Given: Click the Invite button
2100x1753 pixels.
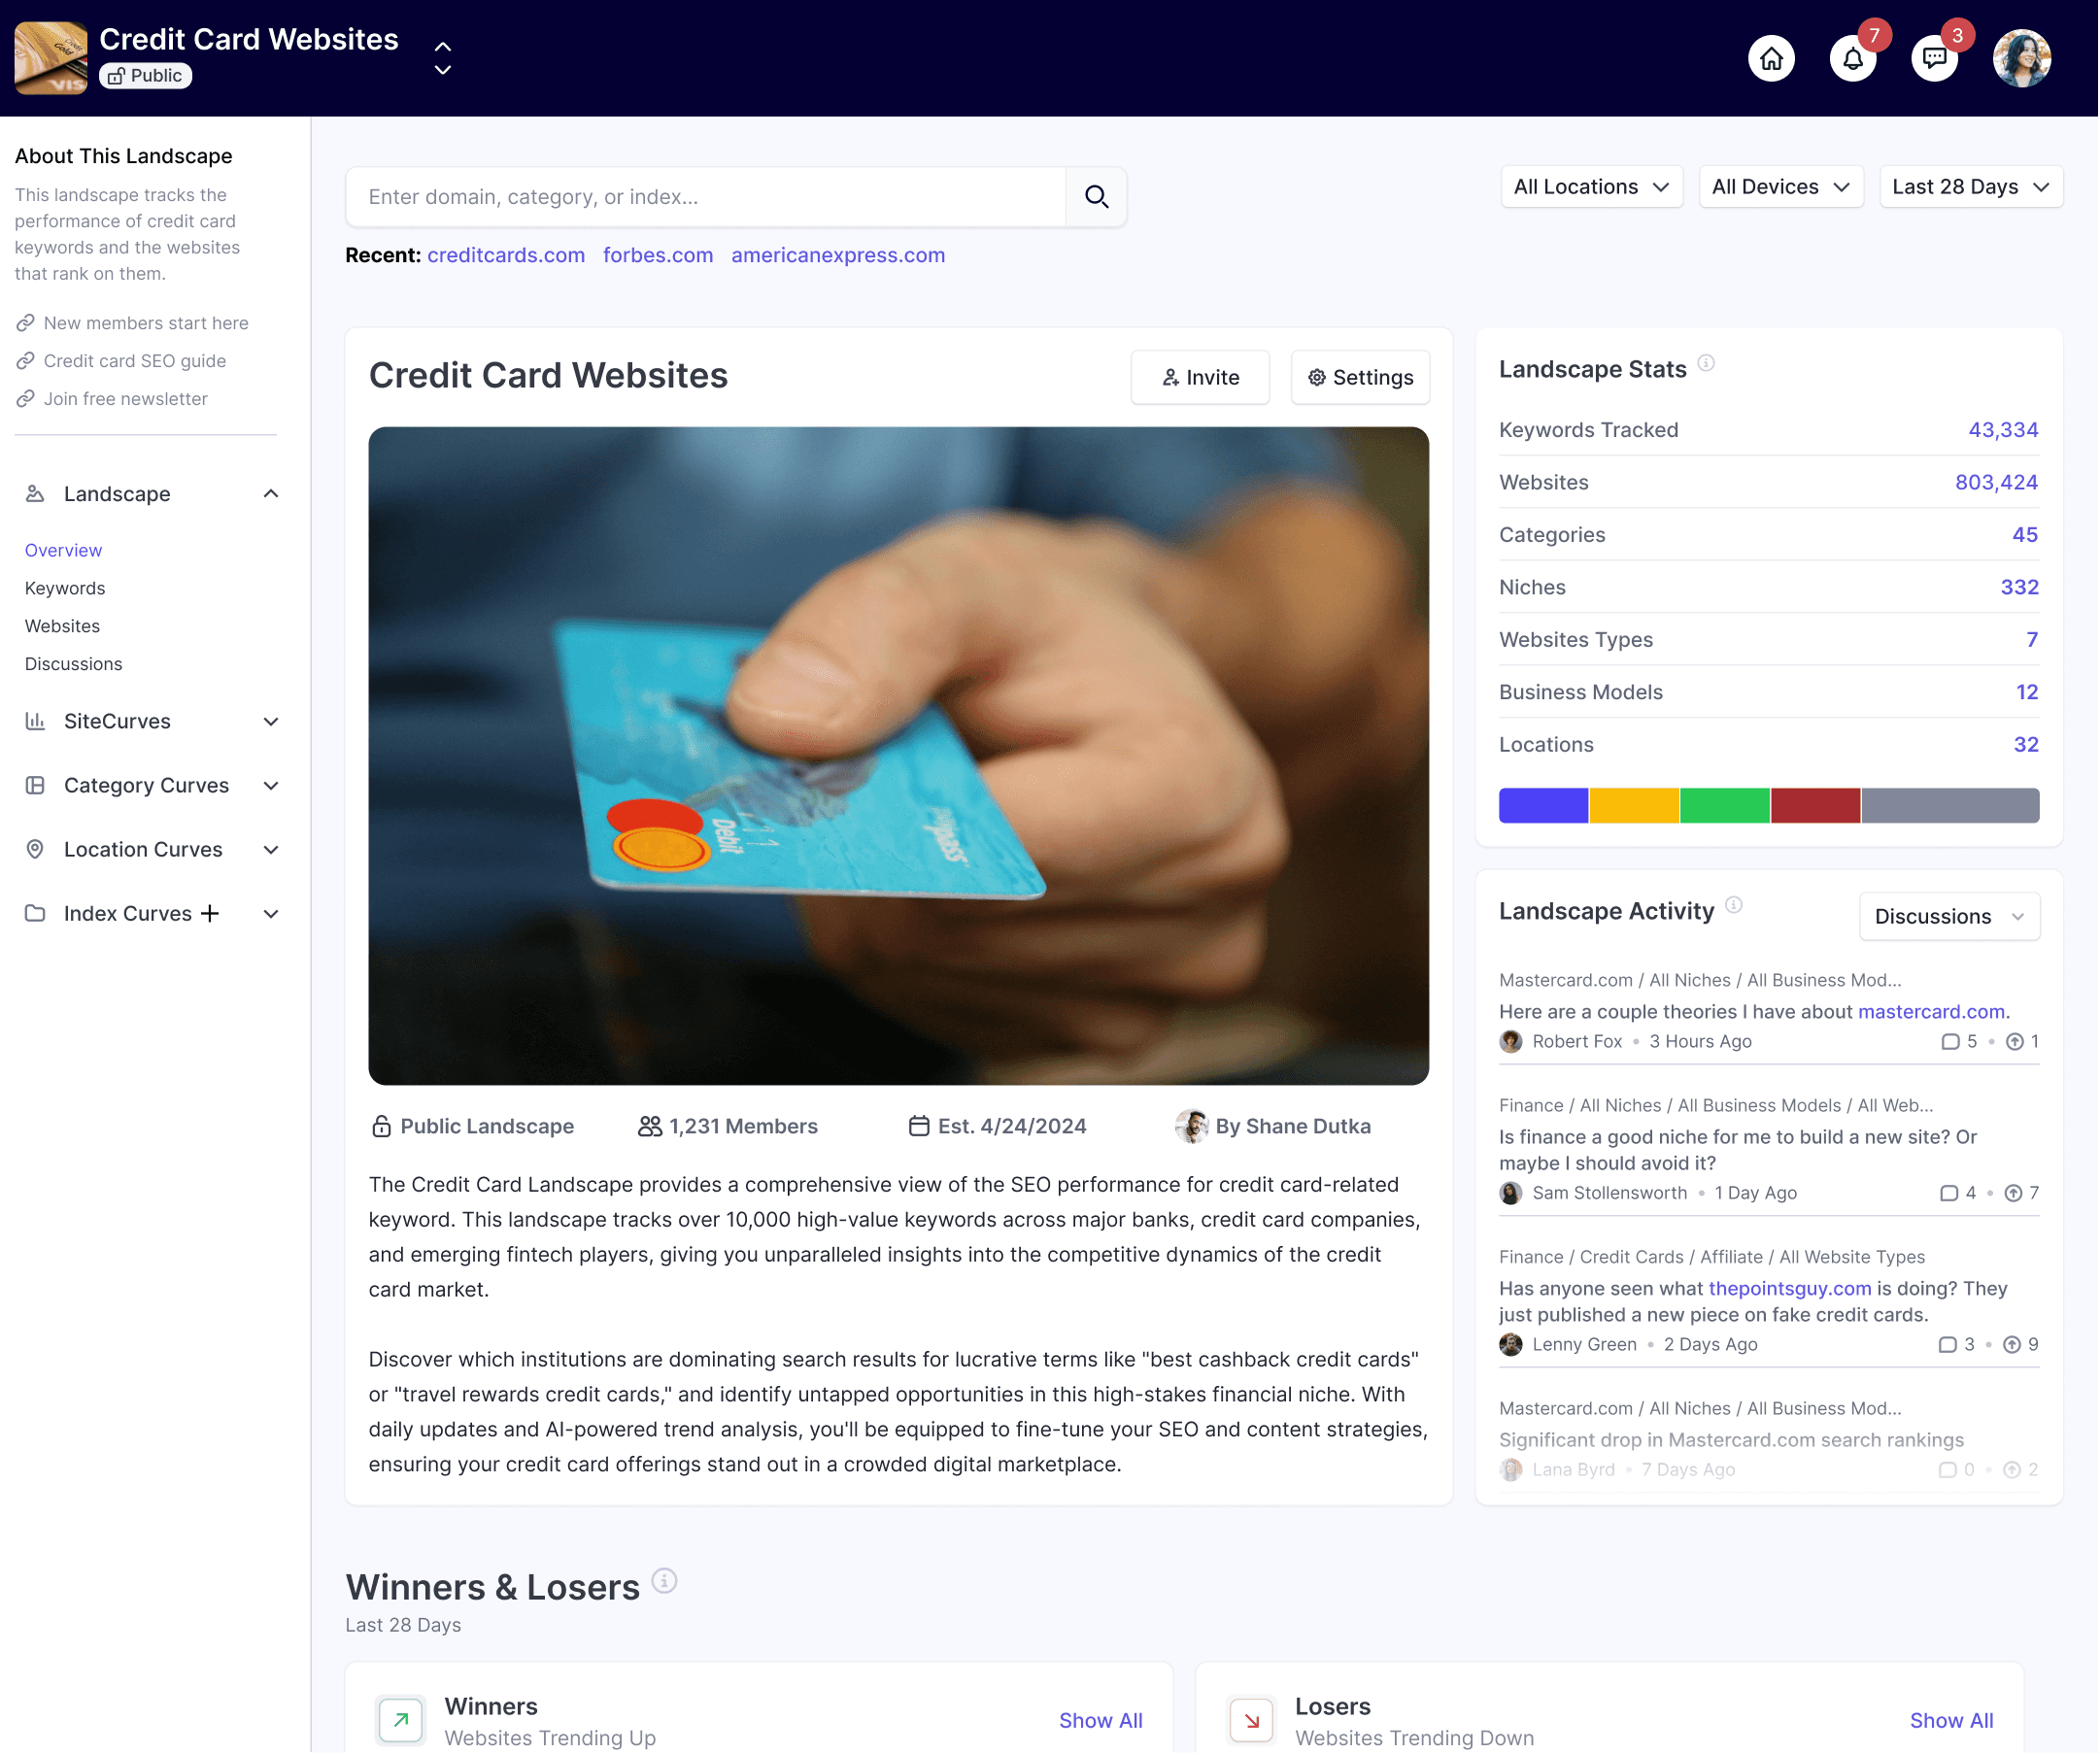Looking at the screenshot, I should click(x=1200, y=378).
